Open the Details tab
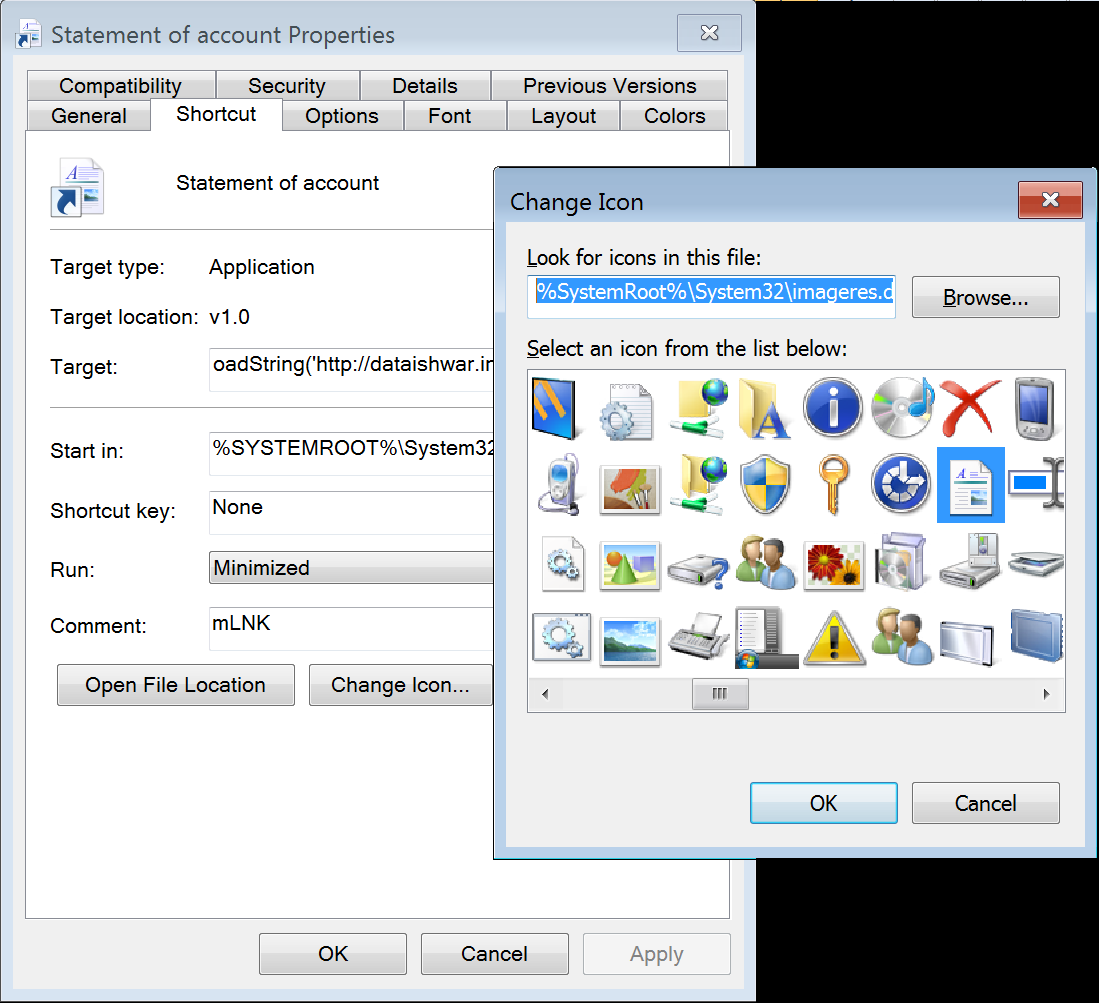 (x=425, y=86)
